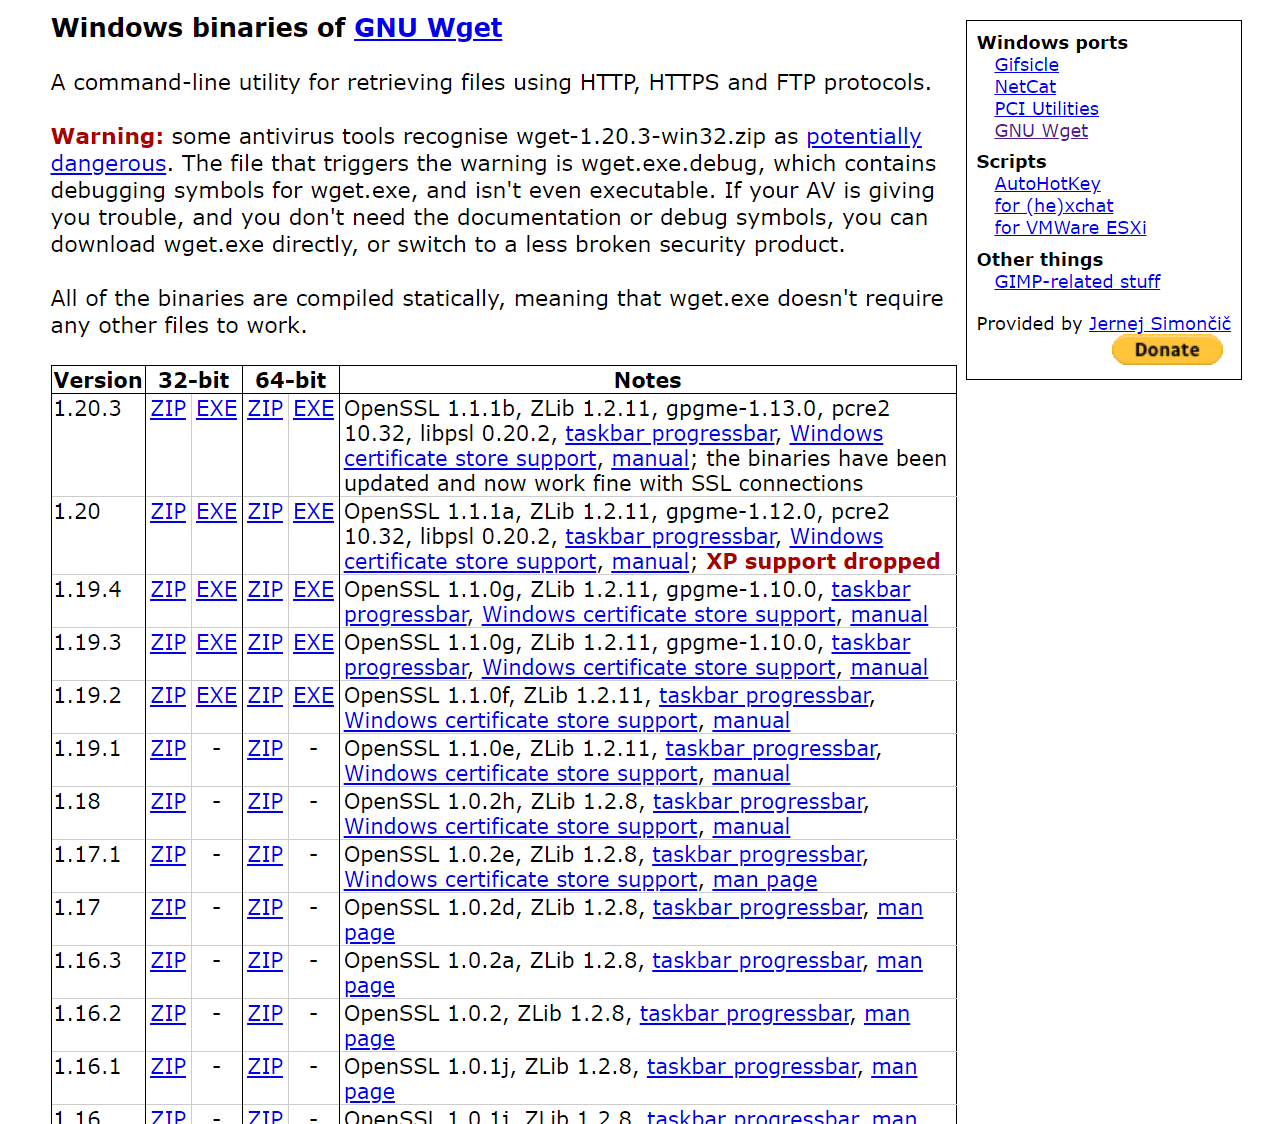Click the Jernej Simončič author link

[1159, 323]
